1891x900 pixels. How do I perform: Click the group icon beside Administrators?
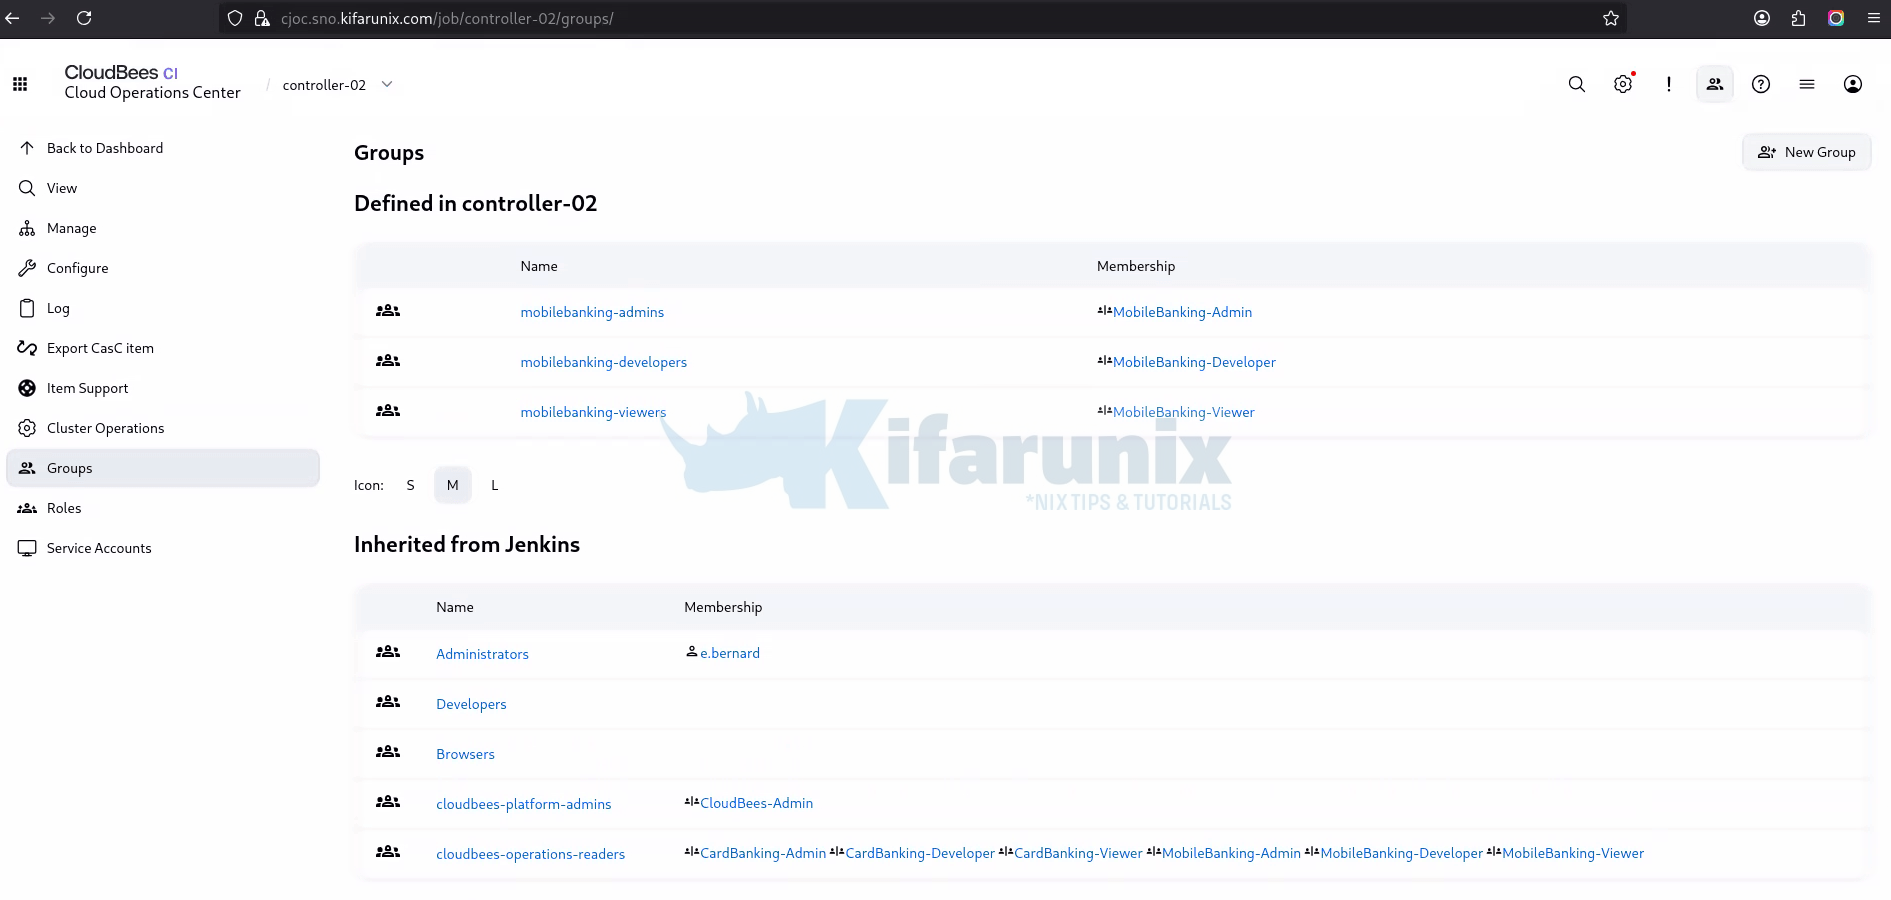[388, 652]
